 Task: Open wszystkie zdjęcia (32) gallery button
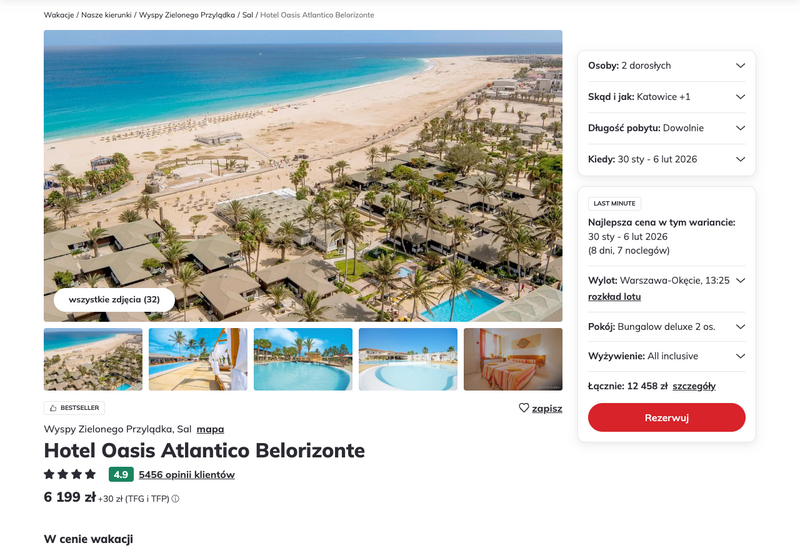tap(114, 299)
